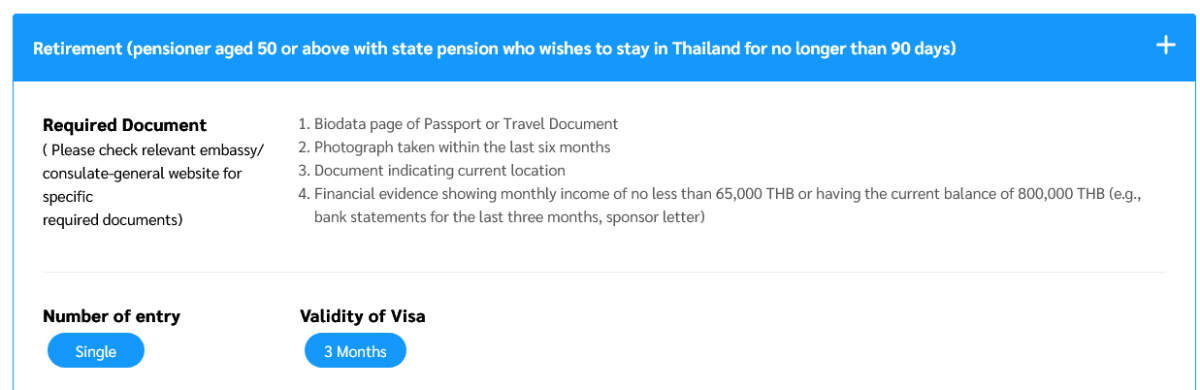Viewport: 1200px width, 390px height.
Task: Click the embassy website note under Required Document
Action: 153,185
